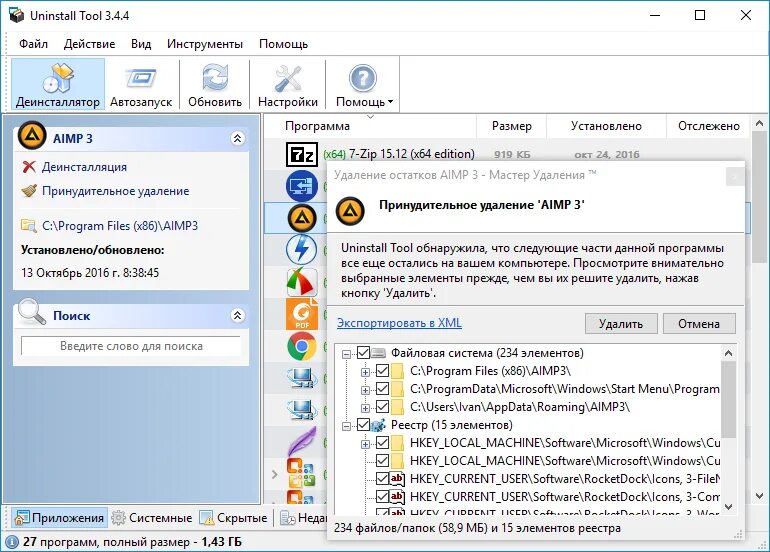Select the Microsoft Office program icon

(x=302, y=472)
